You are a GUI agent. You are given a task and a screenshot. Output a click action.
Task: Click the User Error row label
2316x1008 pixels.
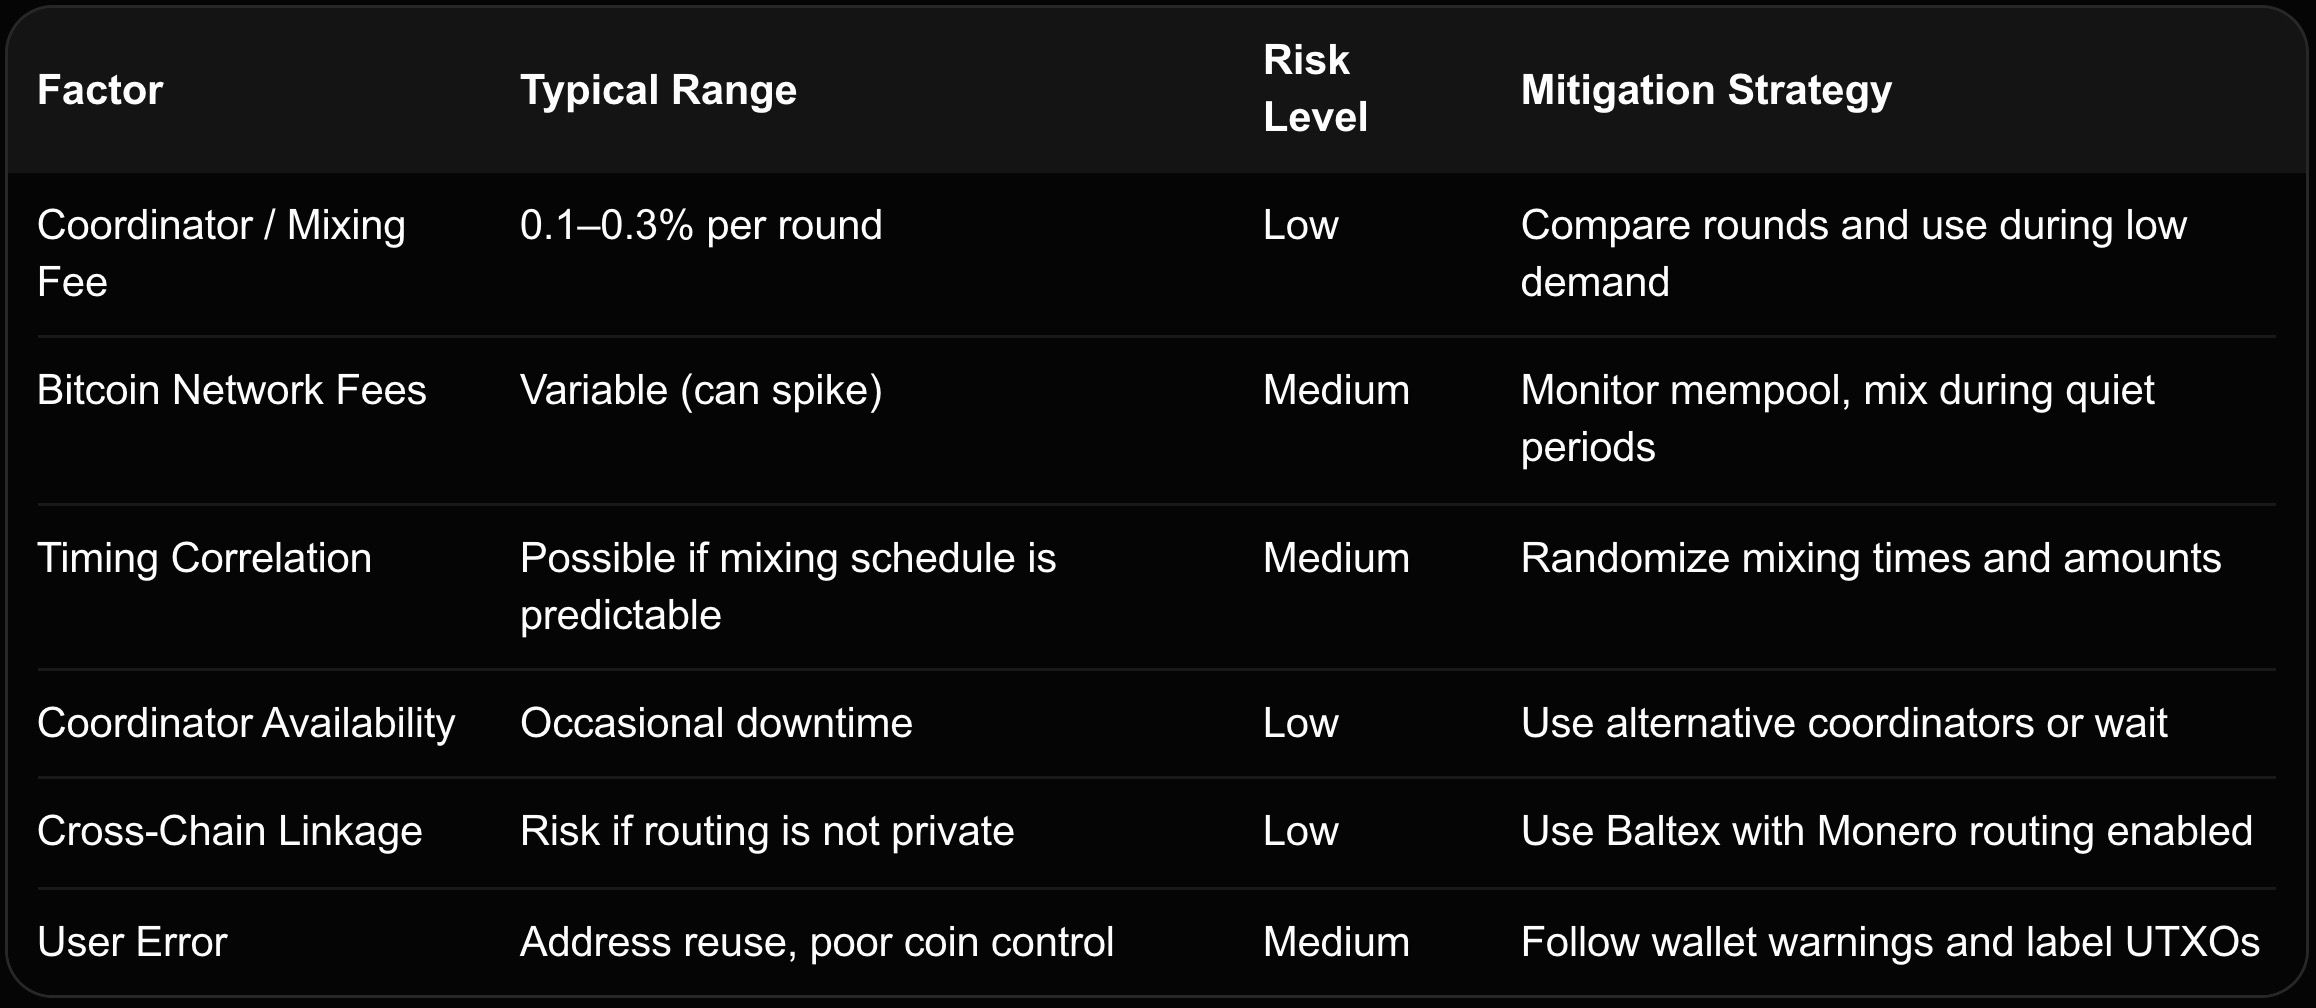(x=132, y=942)
